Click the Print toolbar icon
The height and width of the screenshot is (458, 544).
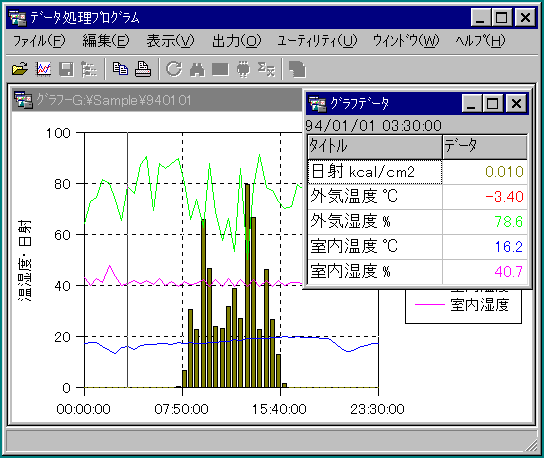coord(143,69)
